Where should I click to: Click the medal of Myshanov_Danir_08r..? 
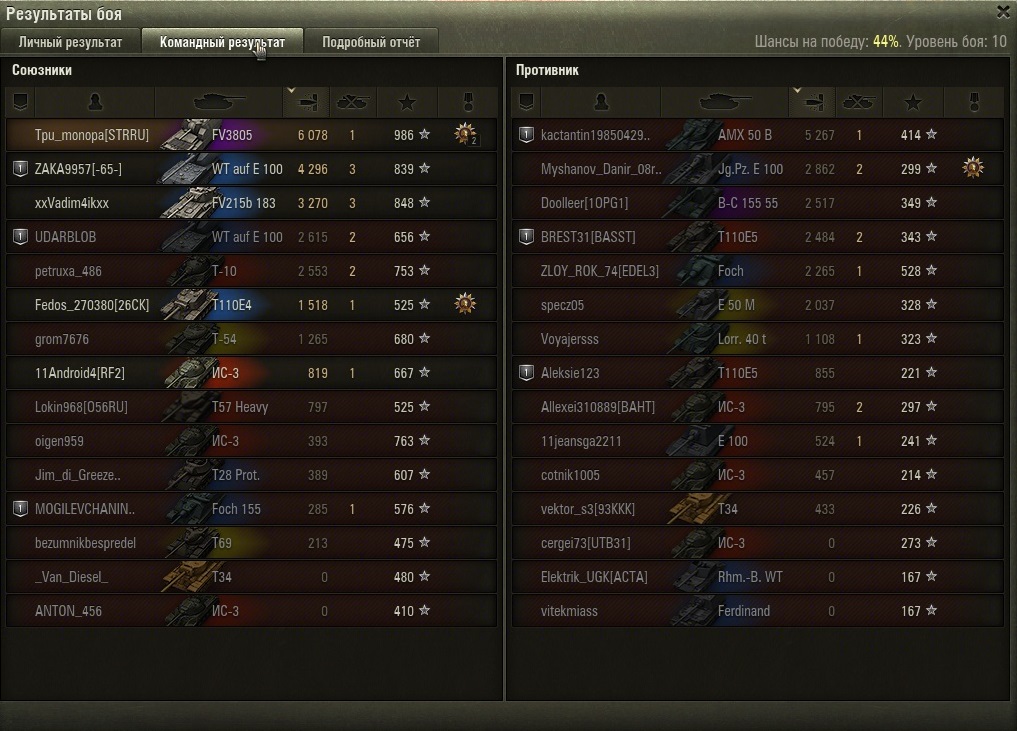[972, 168]
